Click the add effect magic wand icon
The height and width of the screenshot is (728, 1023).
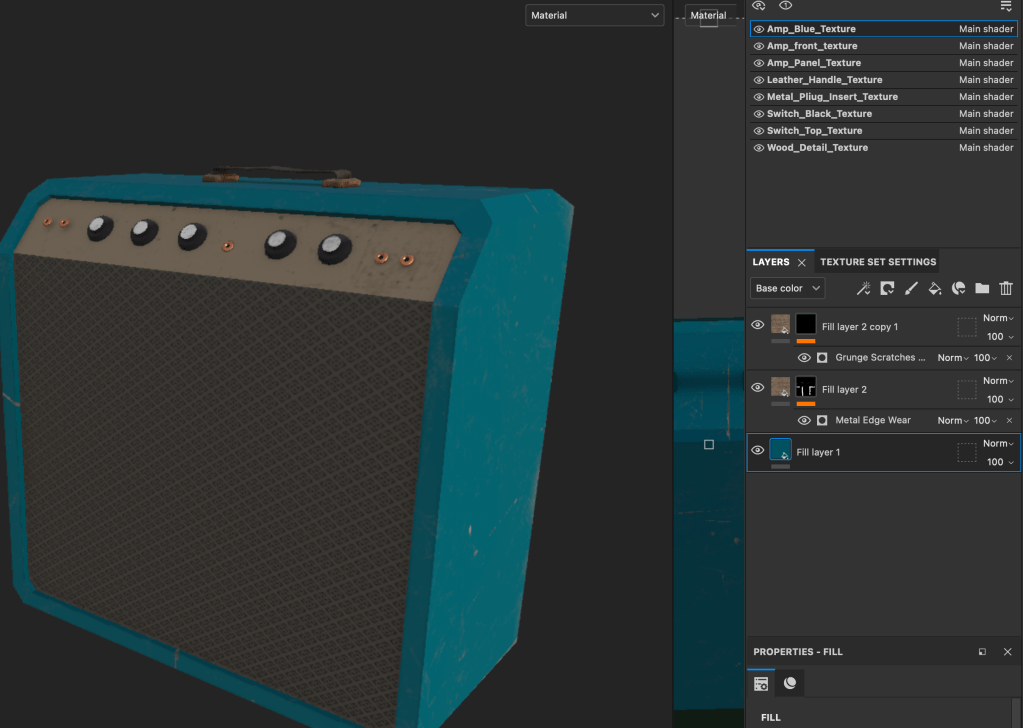(x=863, y=288)
